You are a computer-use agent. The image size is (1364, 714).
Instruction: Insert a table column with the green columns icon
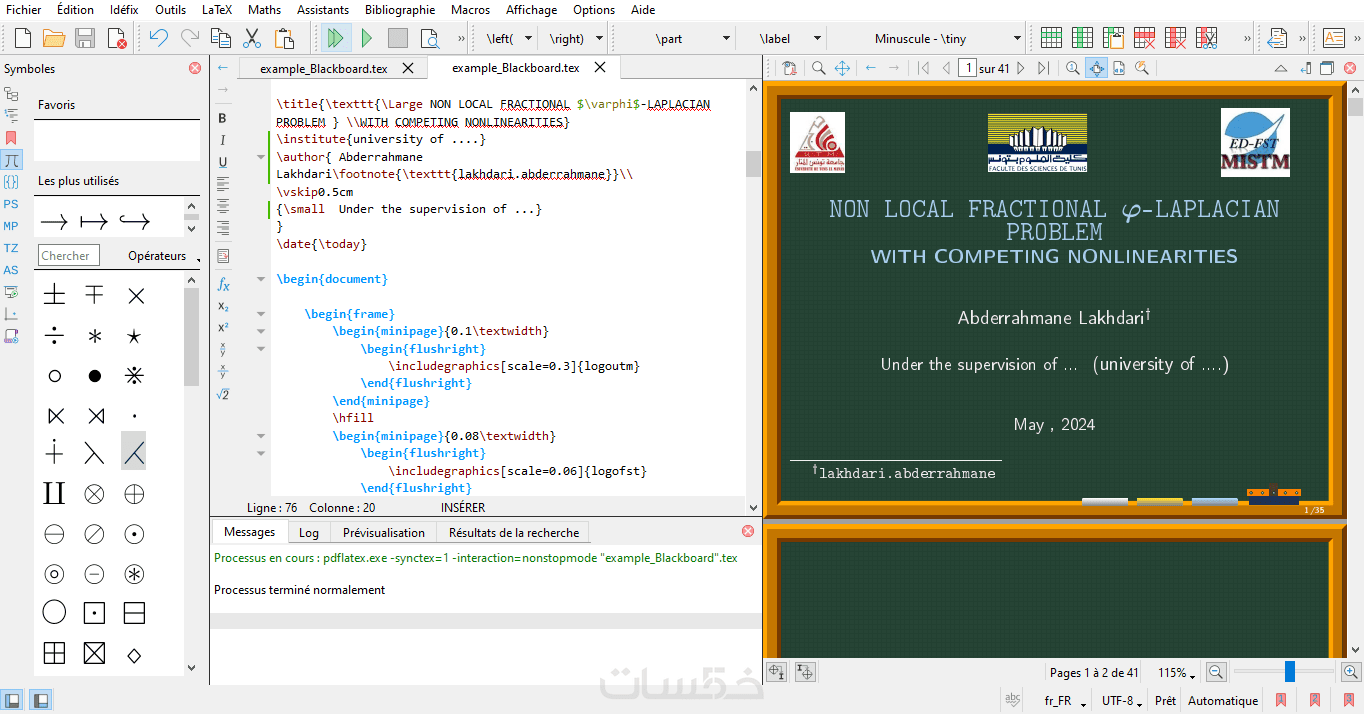(x=1082, y=39)
